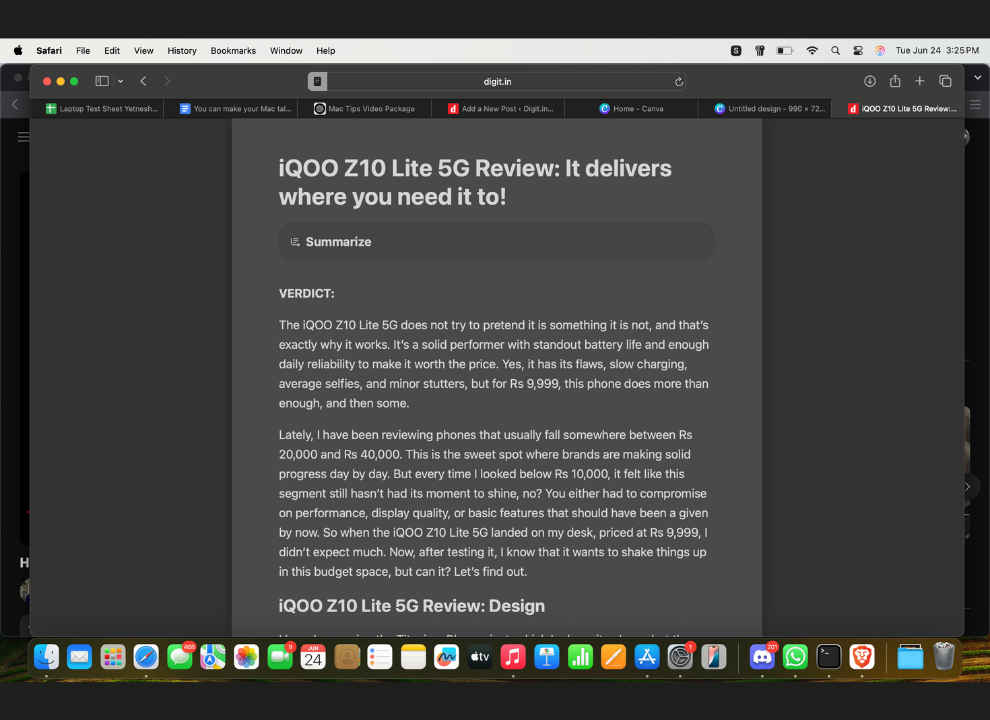This screenshot has width=990, height=720.
Task: Open Keynote from the dock
Action: (547, 657)
